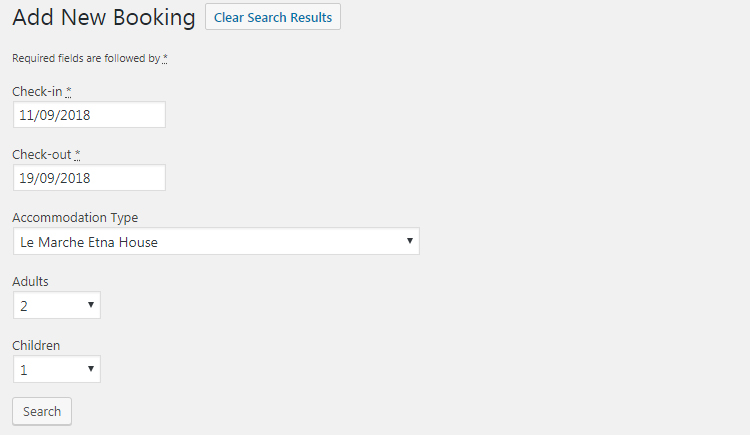Click the Check-in label text
The image size is (750, 435).
click(37, 91)
